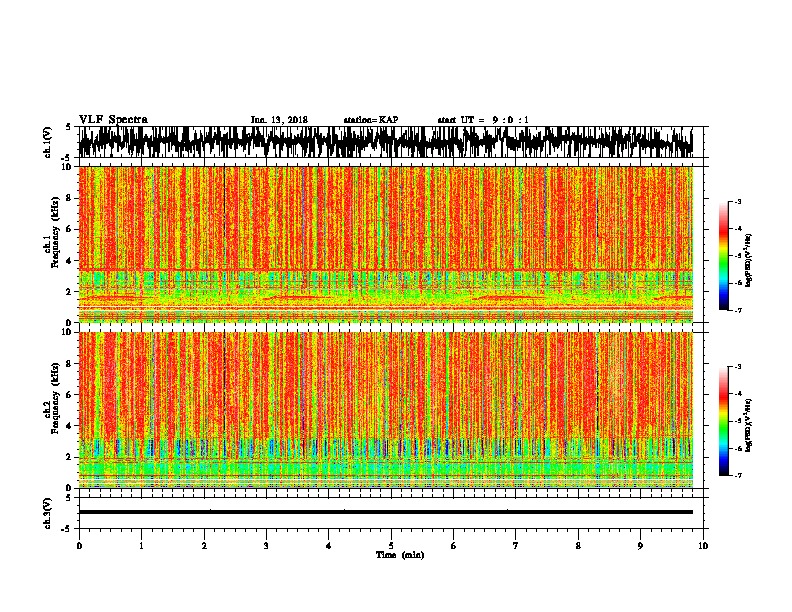The image size is (792, 612).
Task: Click the "Time (min)" axis title
Action: (x=400, y=555)
